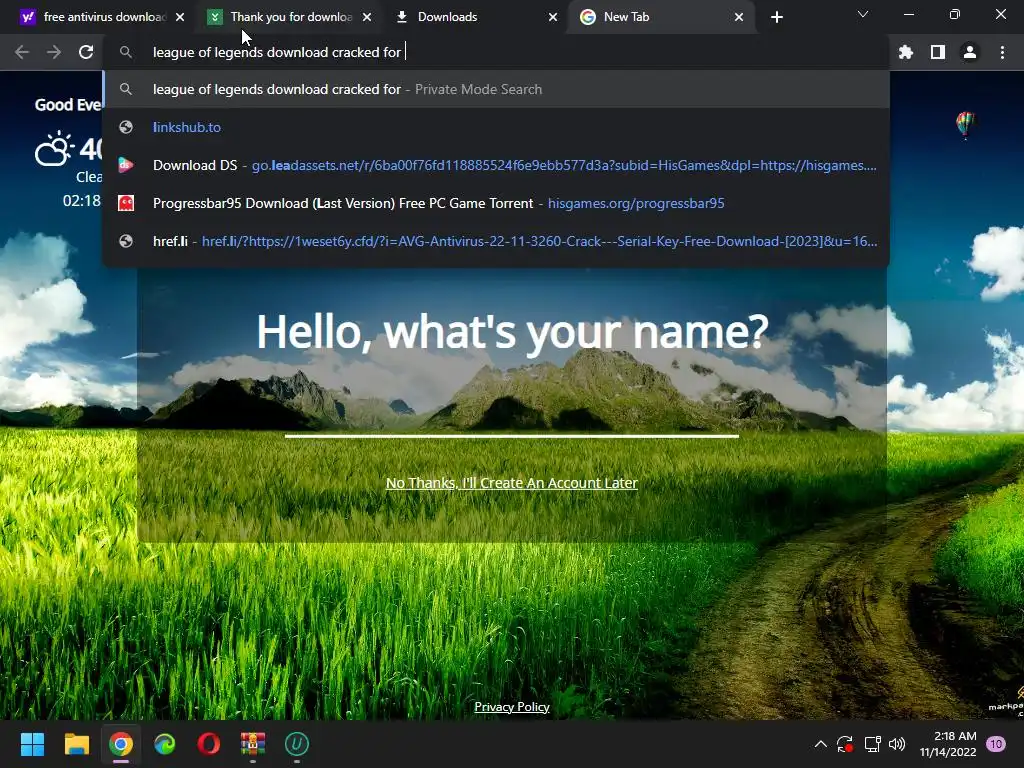This screenshot has width=1024, height=768.
Task: Close the Downloads tab
Action: click(553, 17)
